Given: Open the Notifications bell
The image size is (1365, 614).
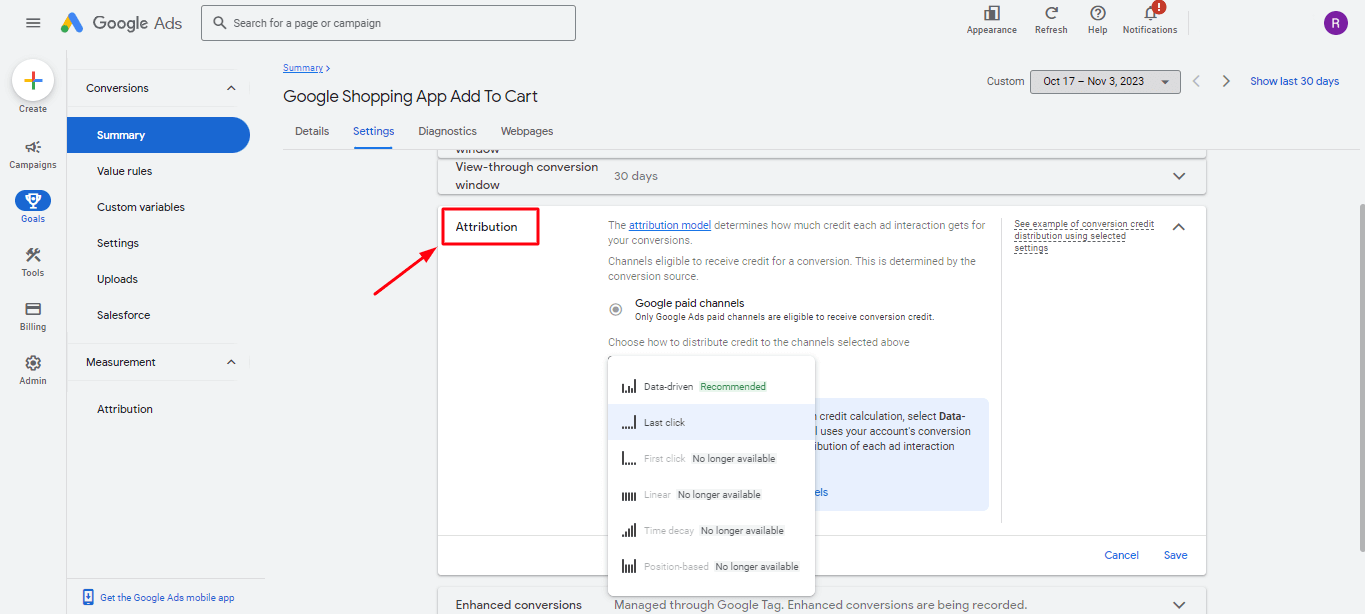Looking at the screenshot, I should point(1151,12).
